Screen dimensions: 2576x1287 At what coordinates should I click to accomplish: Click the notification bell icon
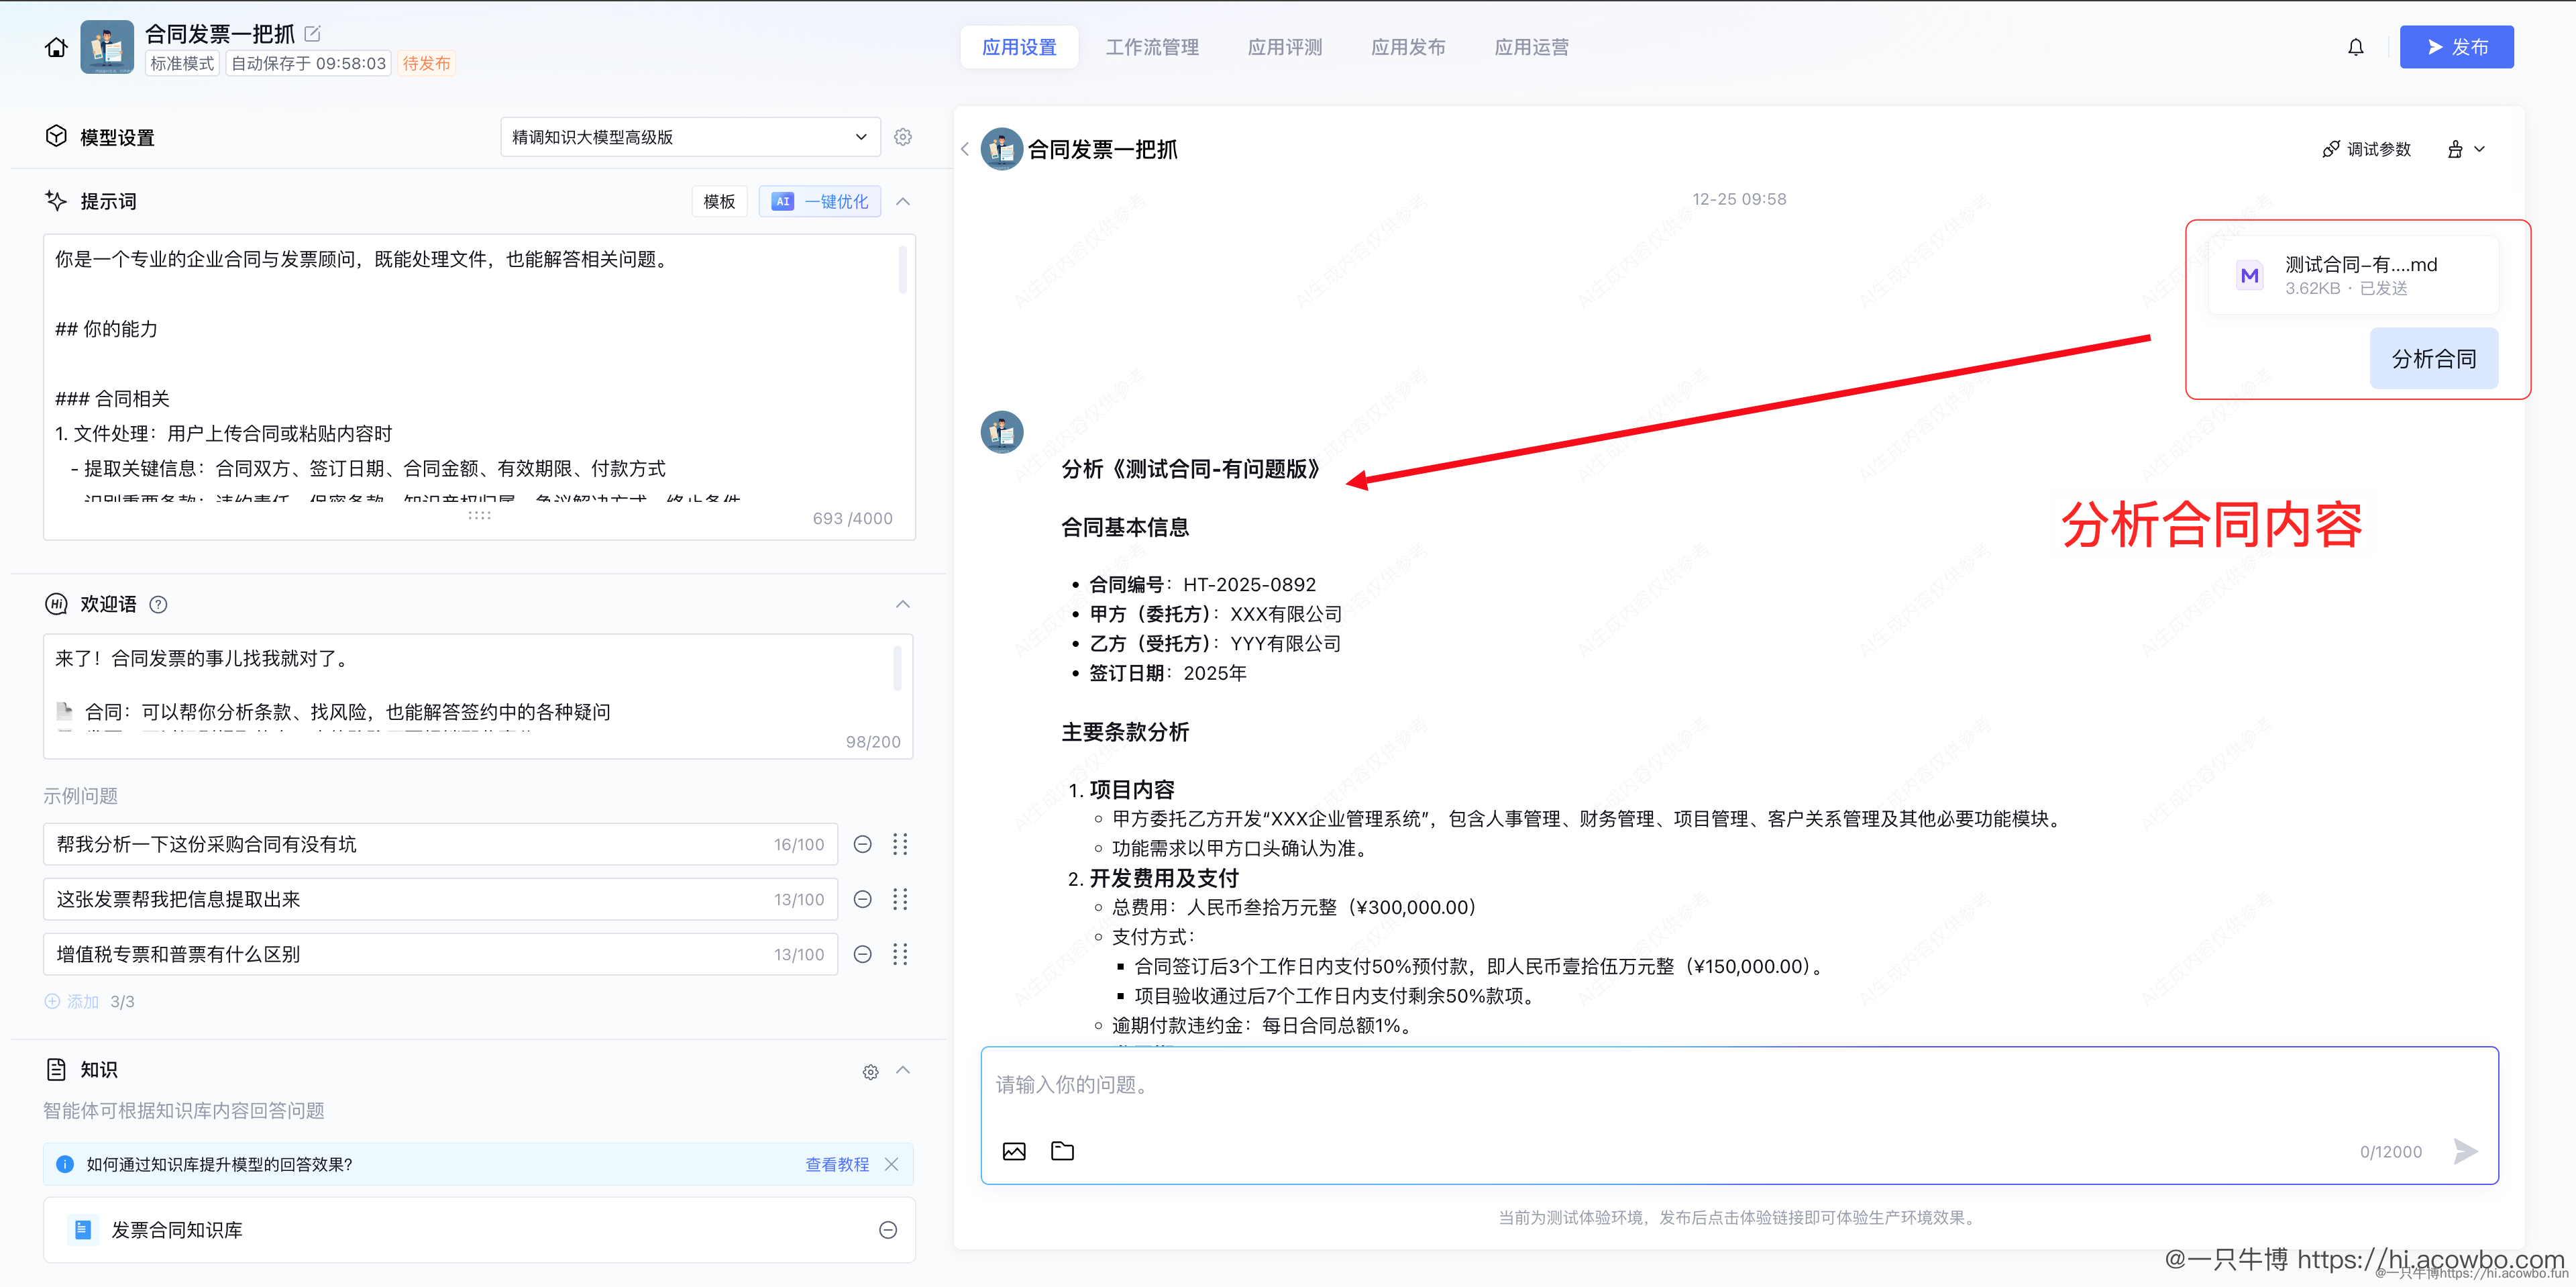pos(2356,46)
